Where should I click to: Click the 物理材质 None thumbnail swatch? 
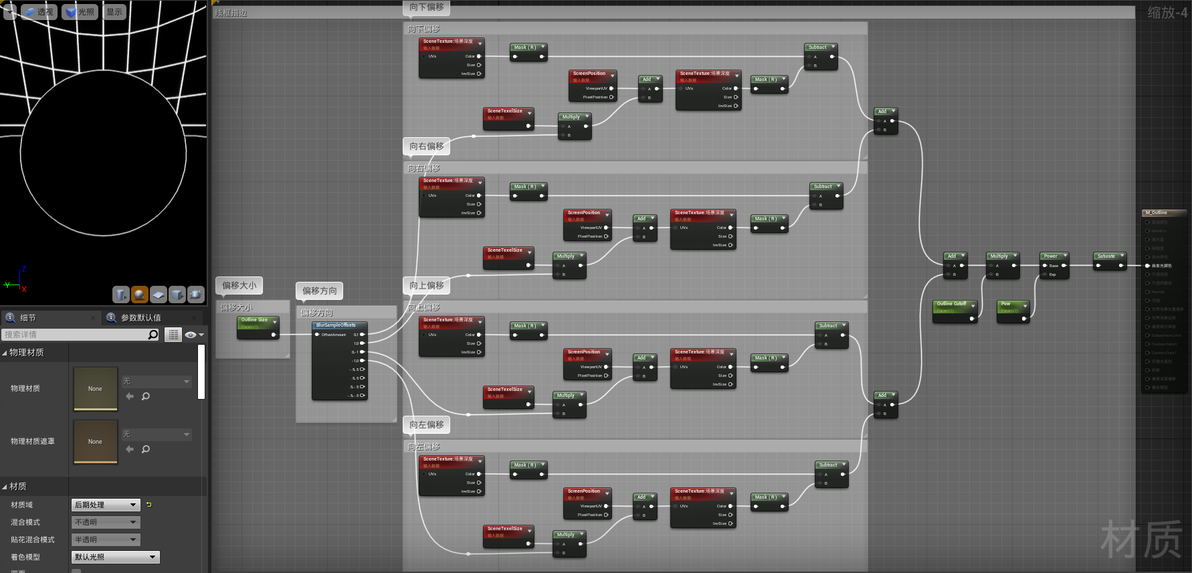pos(95,389)
